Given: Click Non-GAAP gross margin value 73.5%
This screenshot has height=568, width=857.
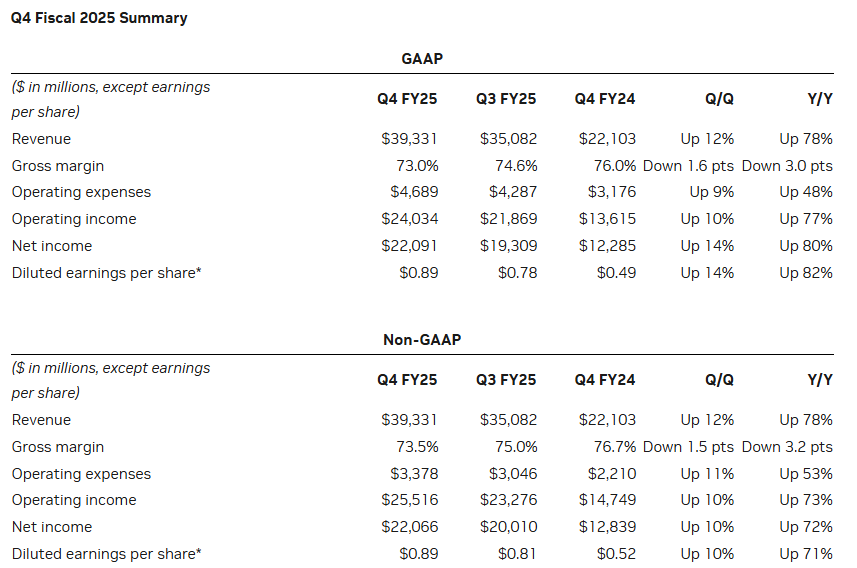Looking at the screenshot, I should pyautogui.click(x=418, y=447).
